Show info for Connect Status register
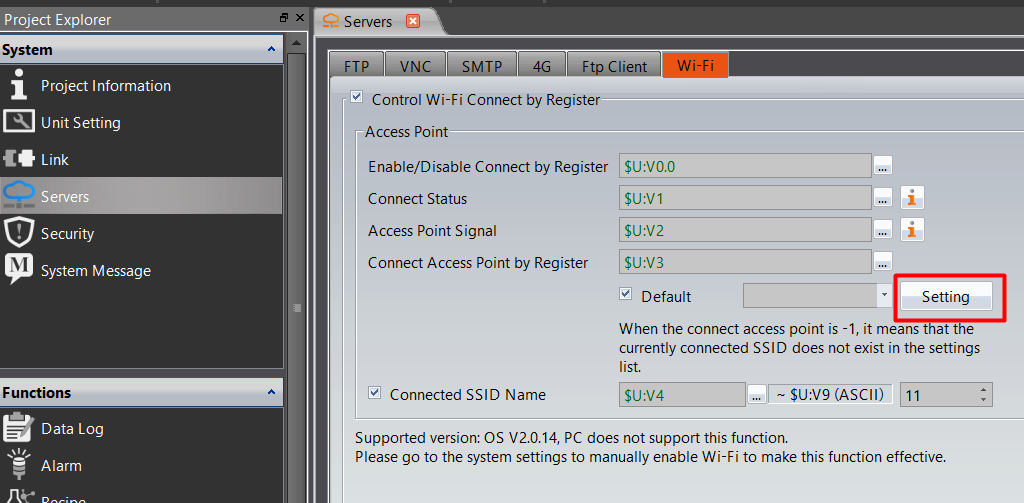This screenshot has height=503, width=1024. pyautogui.click(x=912, y=198)
